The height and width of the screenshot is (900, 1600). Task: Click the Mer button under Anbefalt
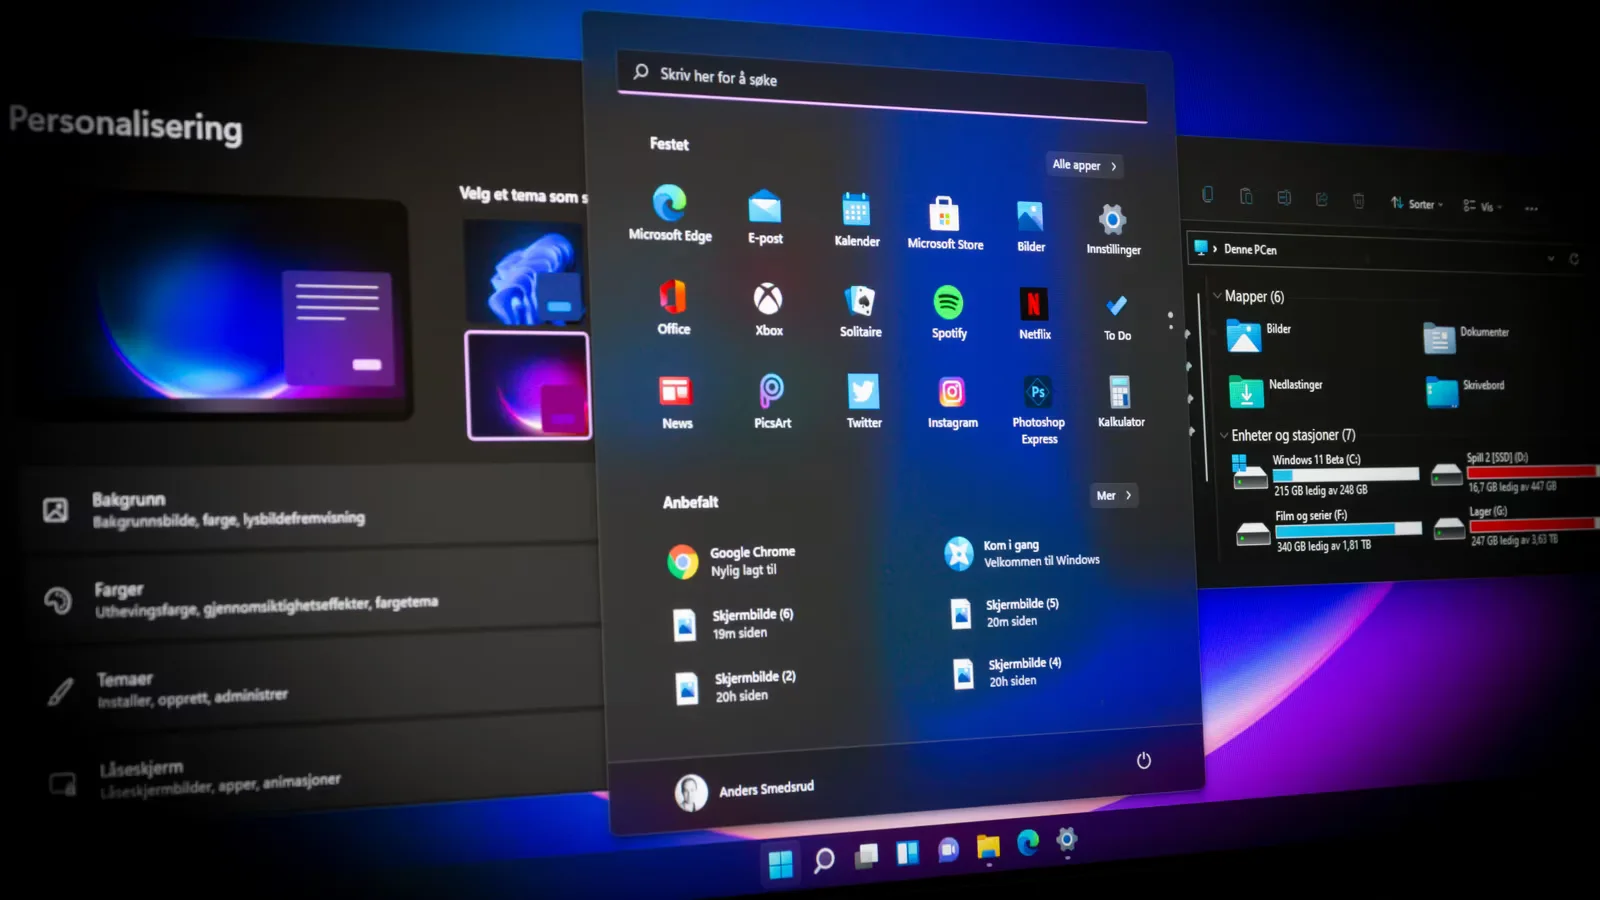[x=1113, y=496]
